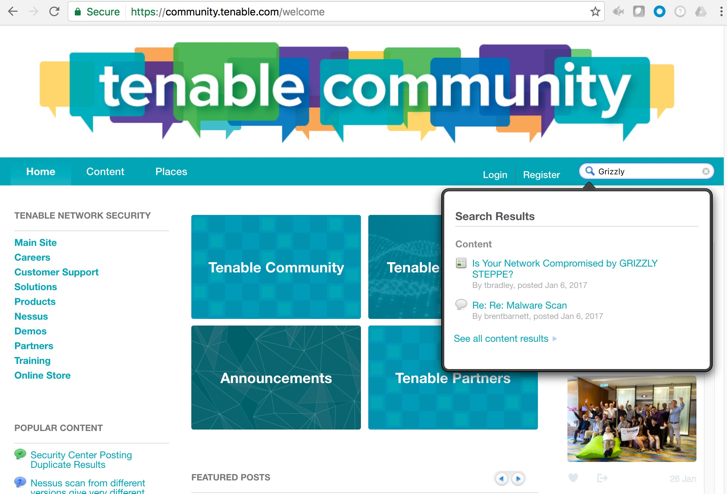Click the Register link
Screen dimensions: 727x494
[541, 175]
